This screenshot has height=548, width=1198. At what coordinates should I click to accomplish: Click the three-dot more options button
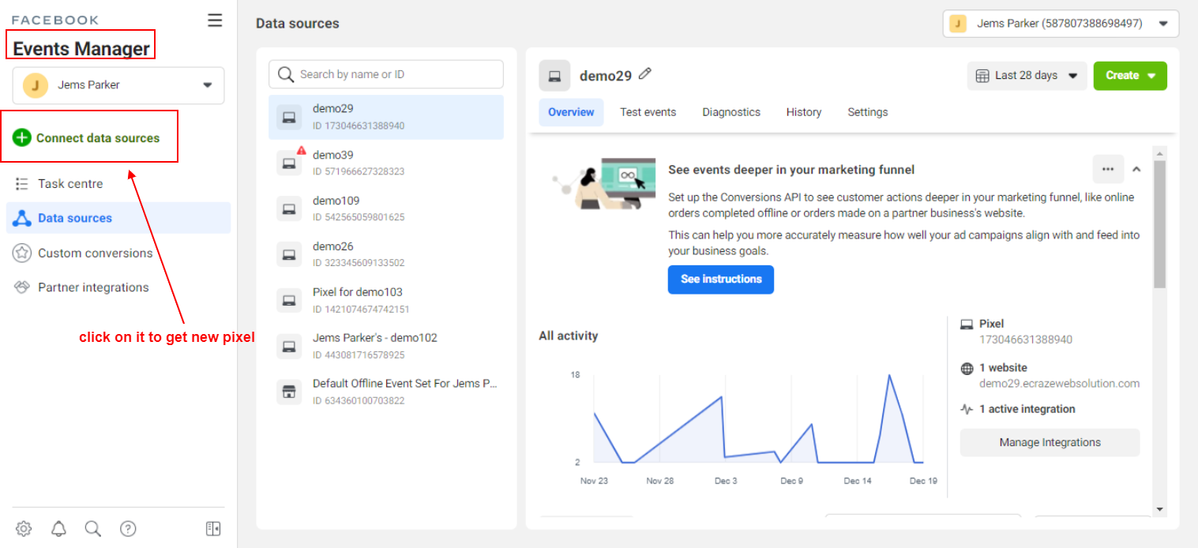click(x=1107, y=169)
